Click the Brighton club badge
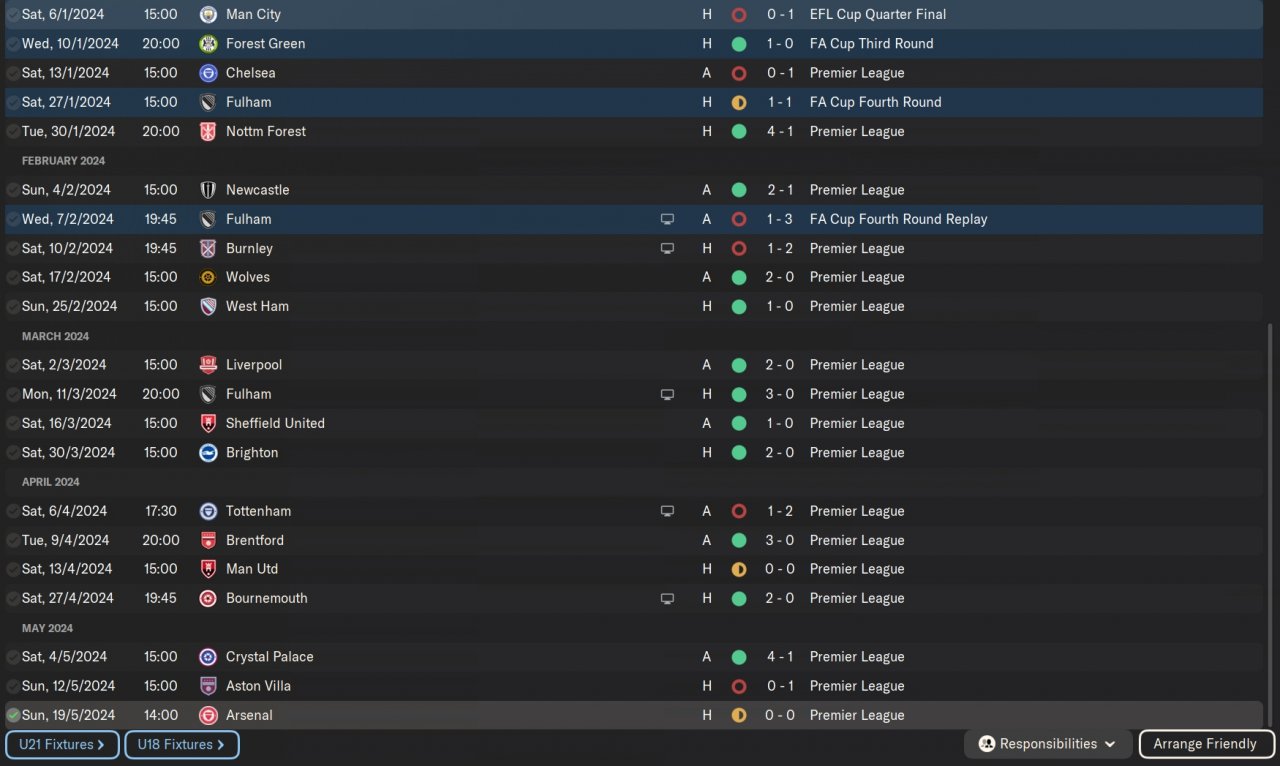The image size is (1280, 766). pyautogui.click(x=208, y=453)
